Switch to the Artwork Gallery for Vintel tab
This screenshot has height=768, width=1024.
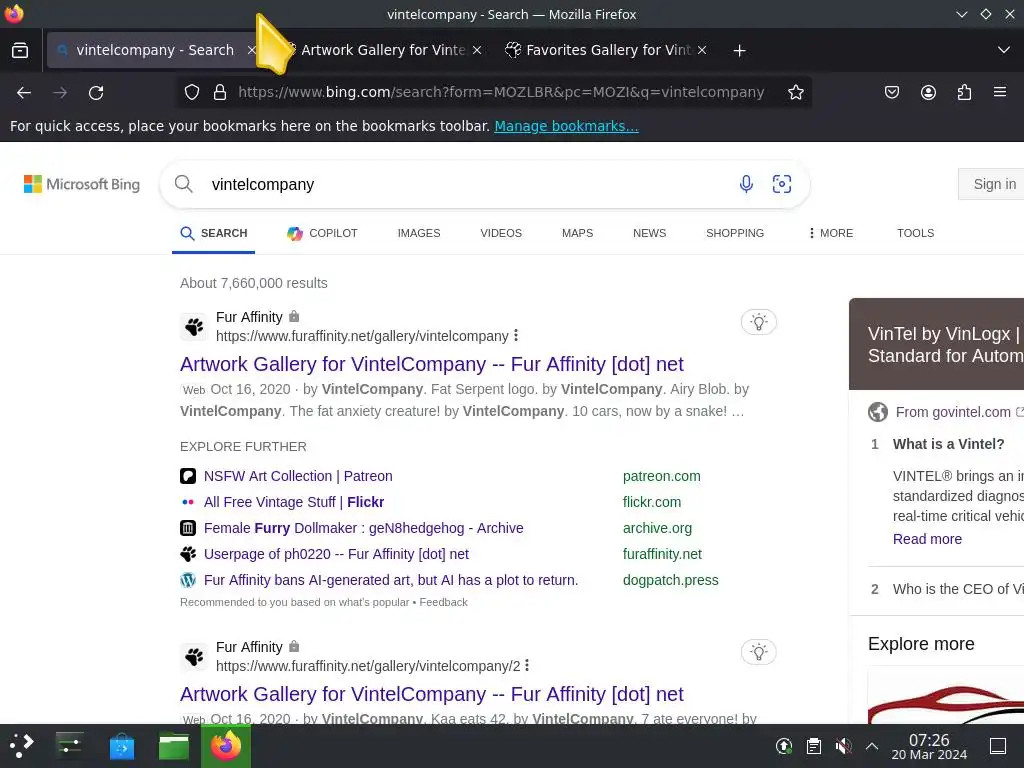coord(383,50)
